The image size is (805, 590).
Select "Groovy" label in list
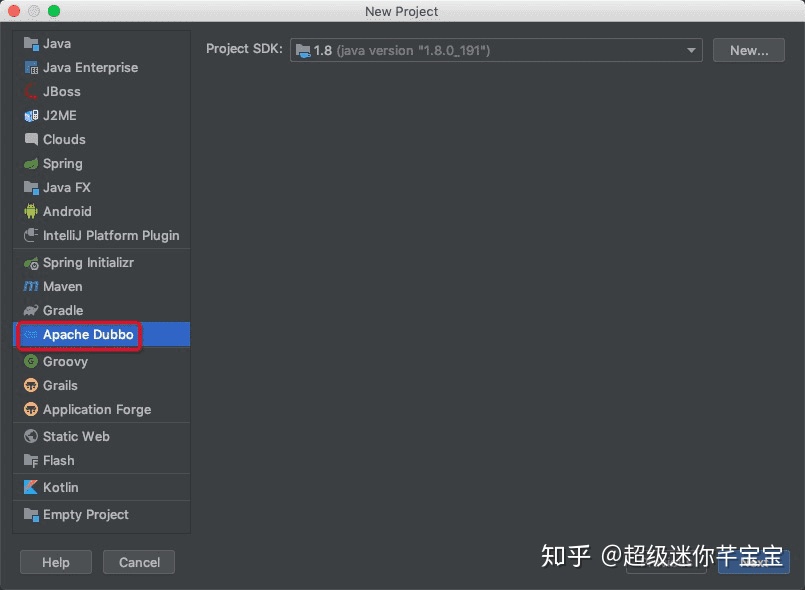click(x=65, y=361)
